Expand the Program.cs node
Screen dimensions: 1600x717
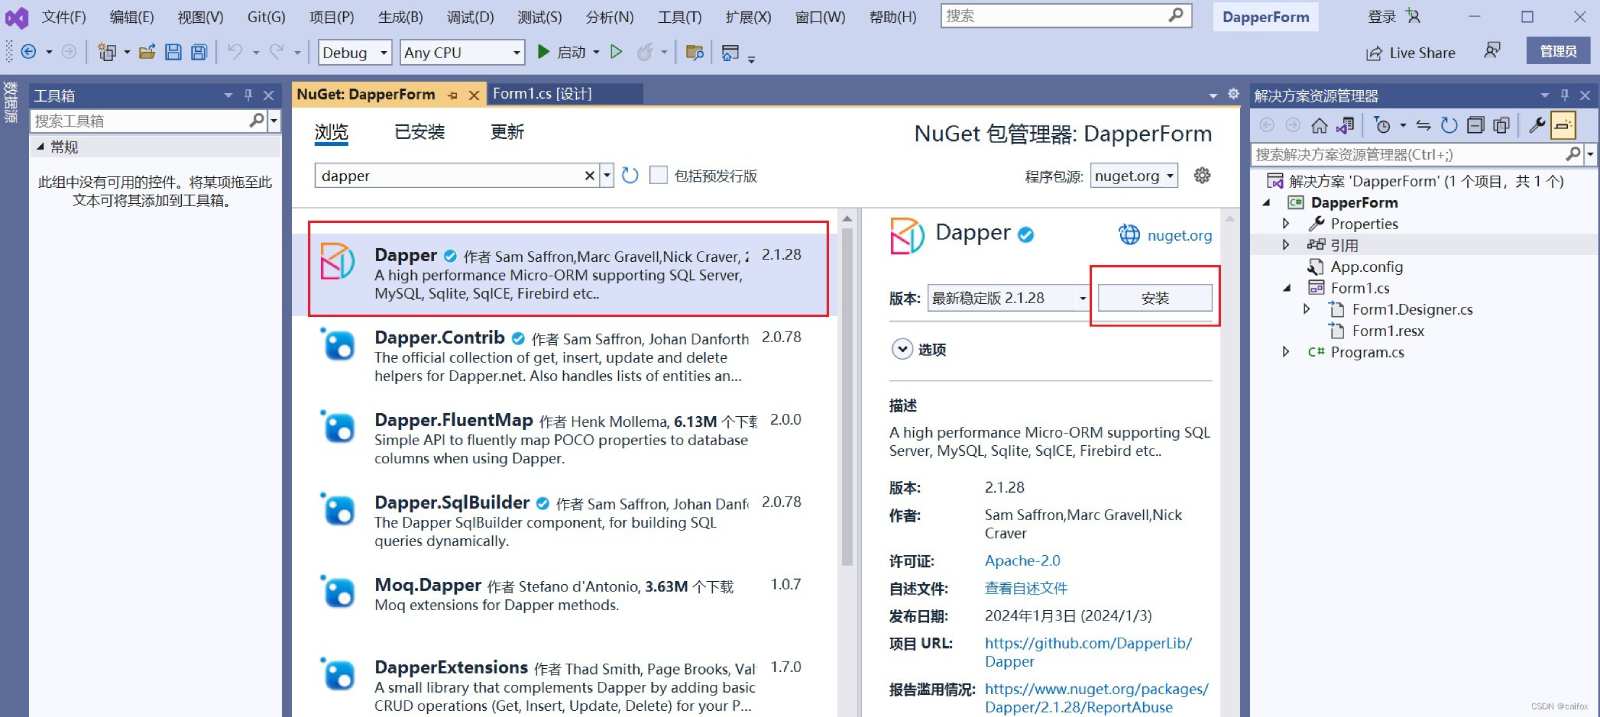pyautogui.click(x=1286, y=352)
